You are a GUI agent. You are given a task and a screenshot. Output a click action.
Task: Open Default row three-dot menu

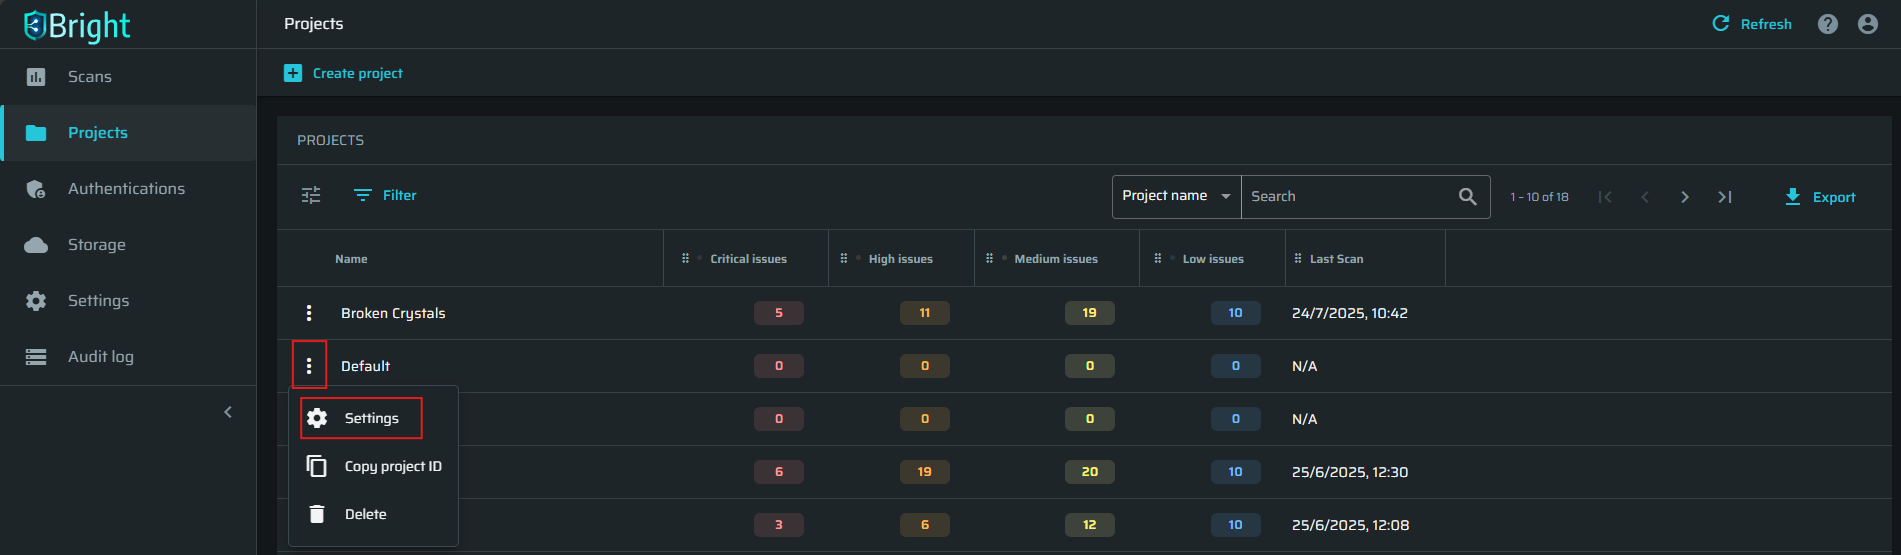309,366
